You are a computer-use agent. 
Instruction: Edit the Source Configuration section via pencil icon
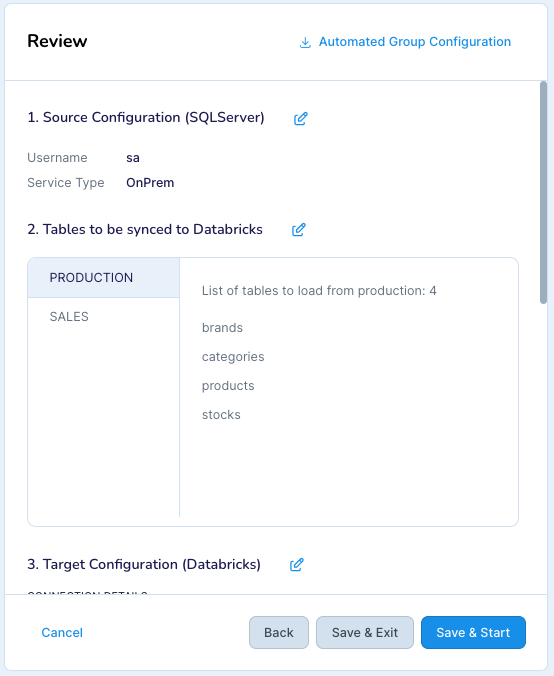tap(300, 118)
